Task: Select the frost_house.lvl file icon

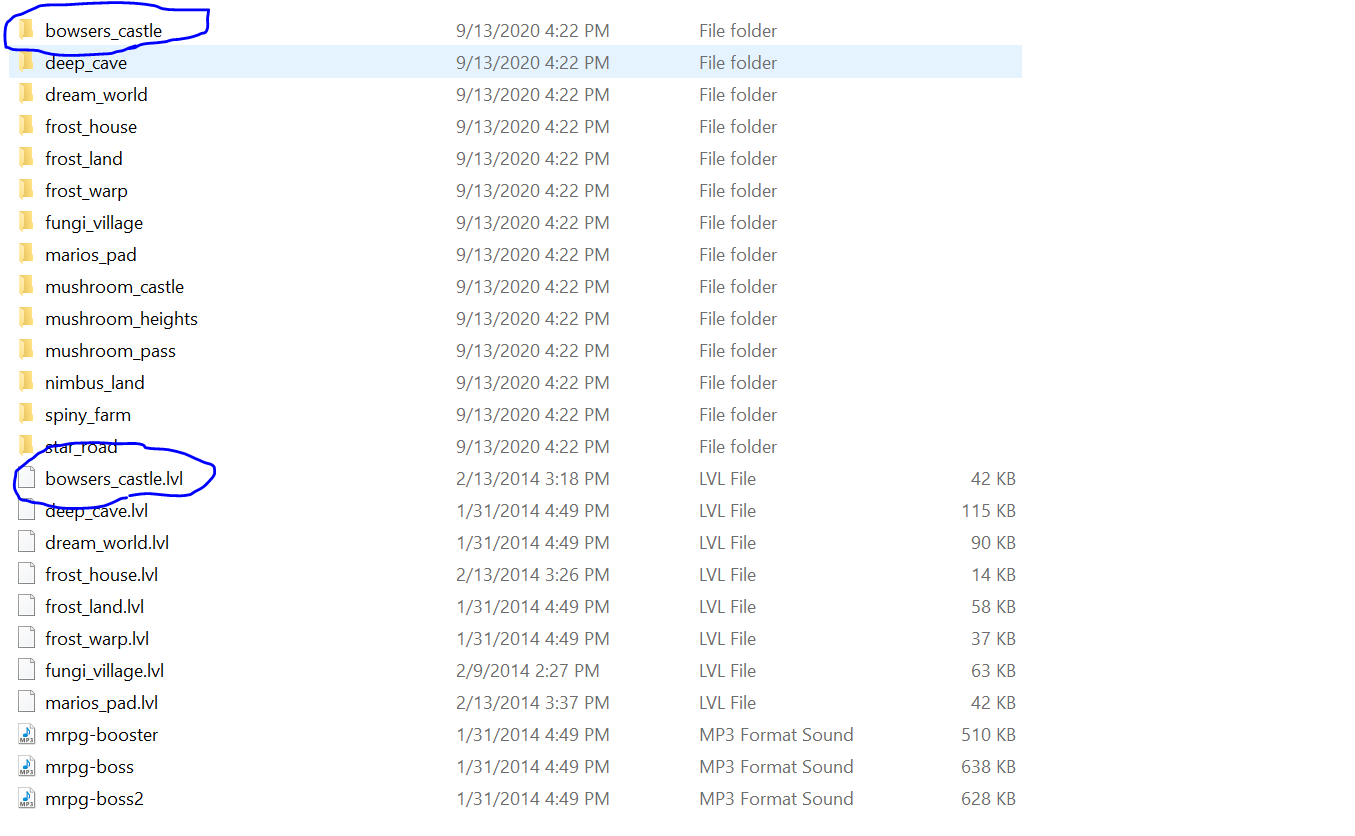Action: tap(26, 574)
